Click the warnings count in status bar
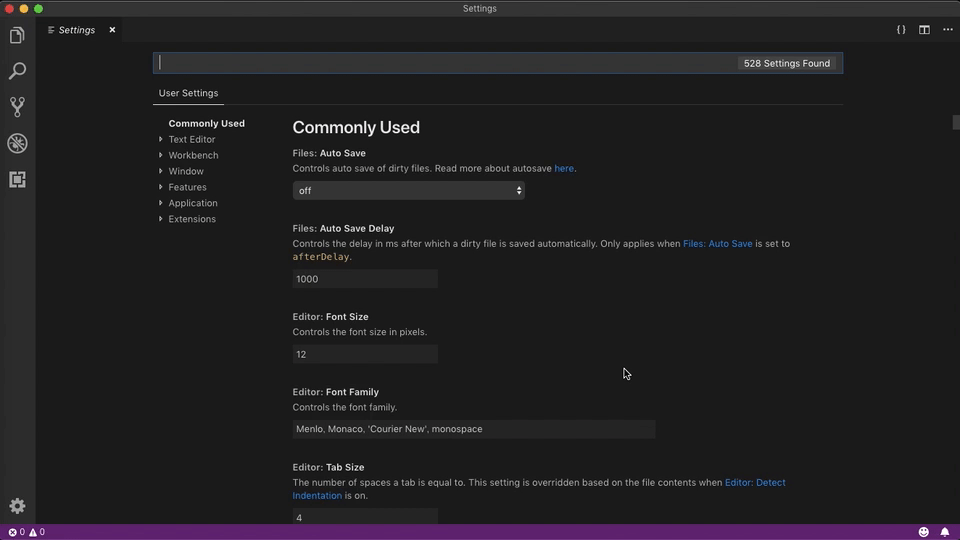The width and height of the screenshot is (960, 540). click(37, 532)
